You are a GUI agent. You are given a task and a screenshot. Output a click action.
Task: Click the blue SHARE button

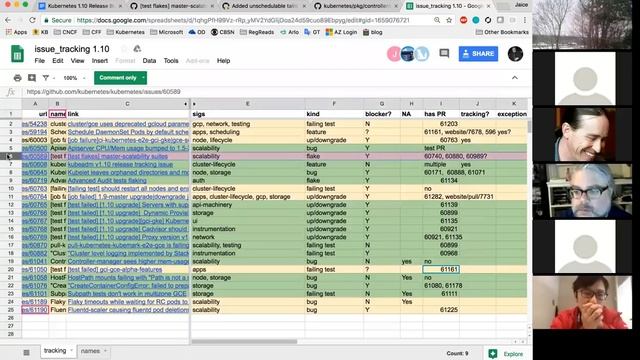pyautogui.click(x=478, y=53)
